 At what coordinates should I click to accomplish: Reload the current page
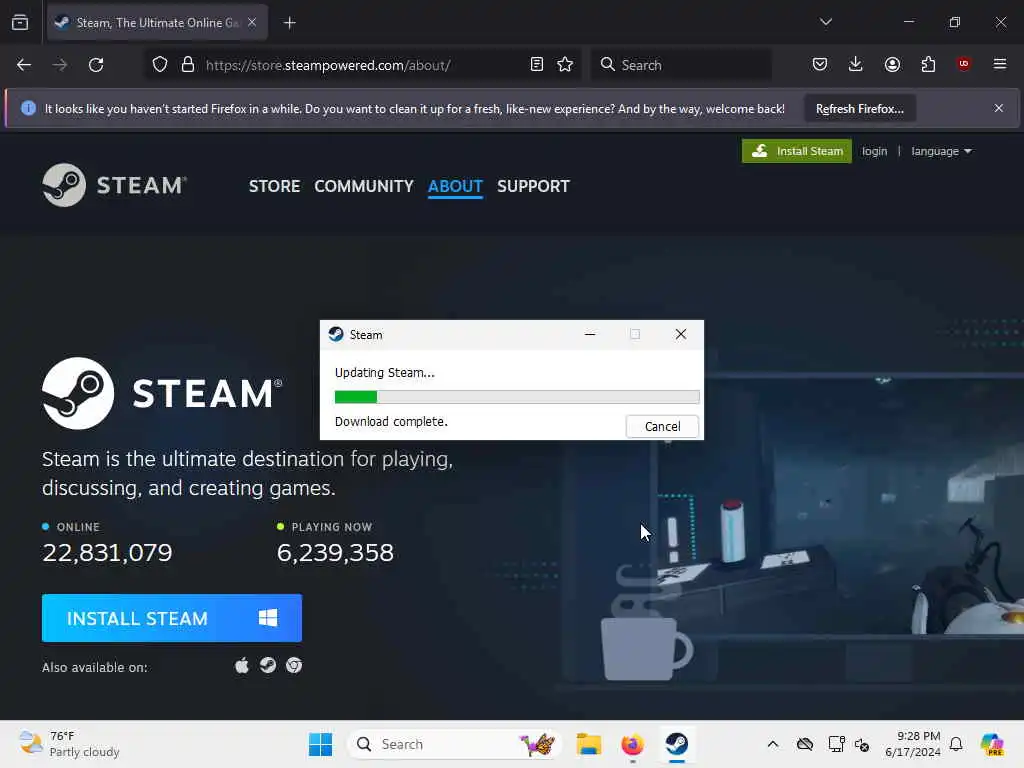point(96,65)
